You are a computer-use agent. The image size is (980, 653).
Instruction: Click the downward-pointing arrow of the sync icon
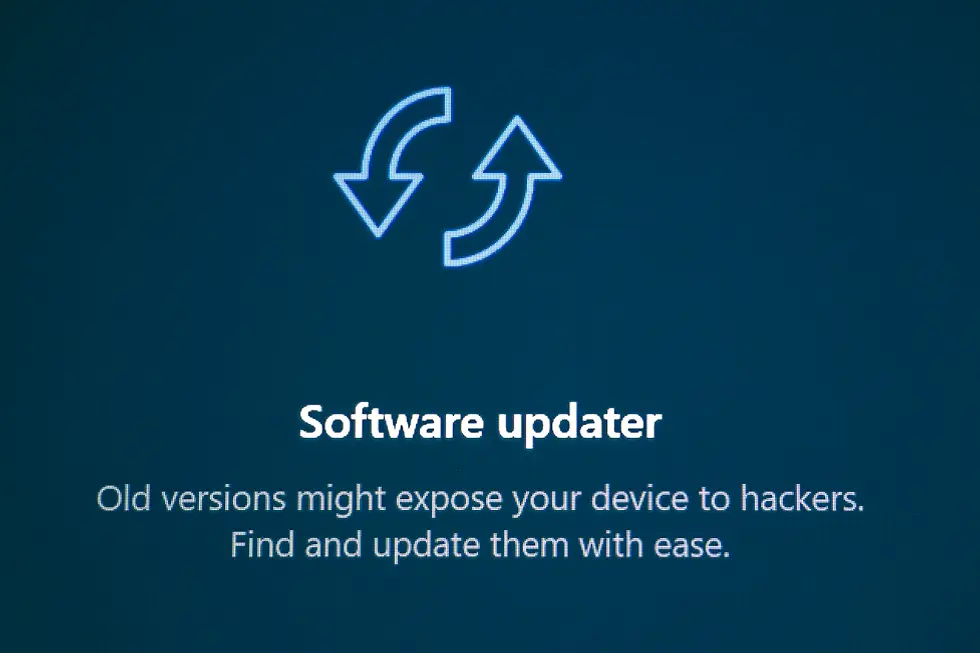(x=392, y=162)
